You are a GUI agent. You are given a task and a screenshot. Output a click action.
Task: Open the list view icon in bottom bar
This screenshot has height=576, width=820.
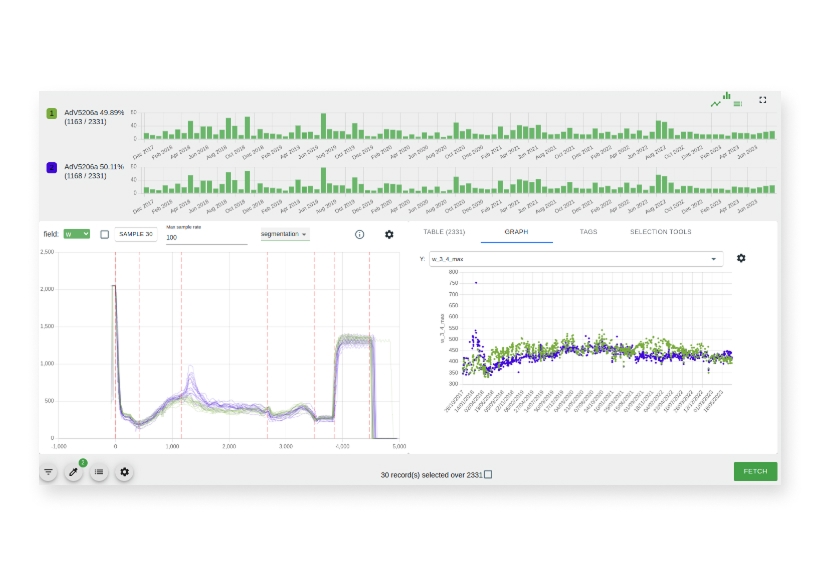click(x=98, y=472)
